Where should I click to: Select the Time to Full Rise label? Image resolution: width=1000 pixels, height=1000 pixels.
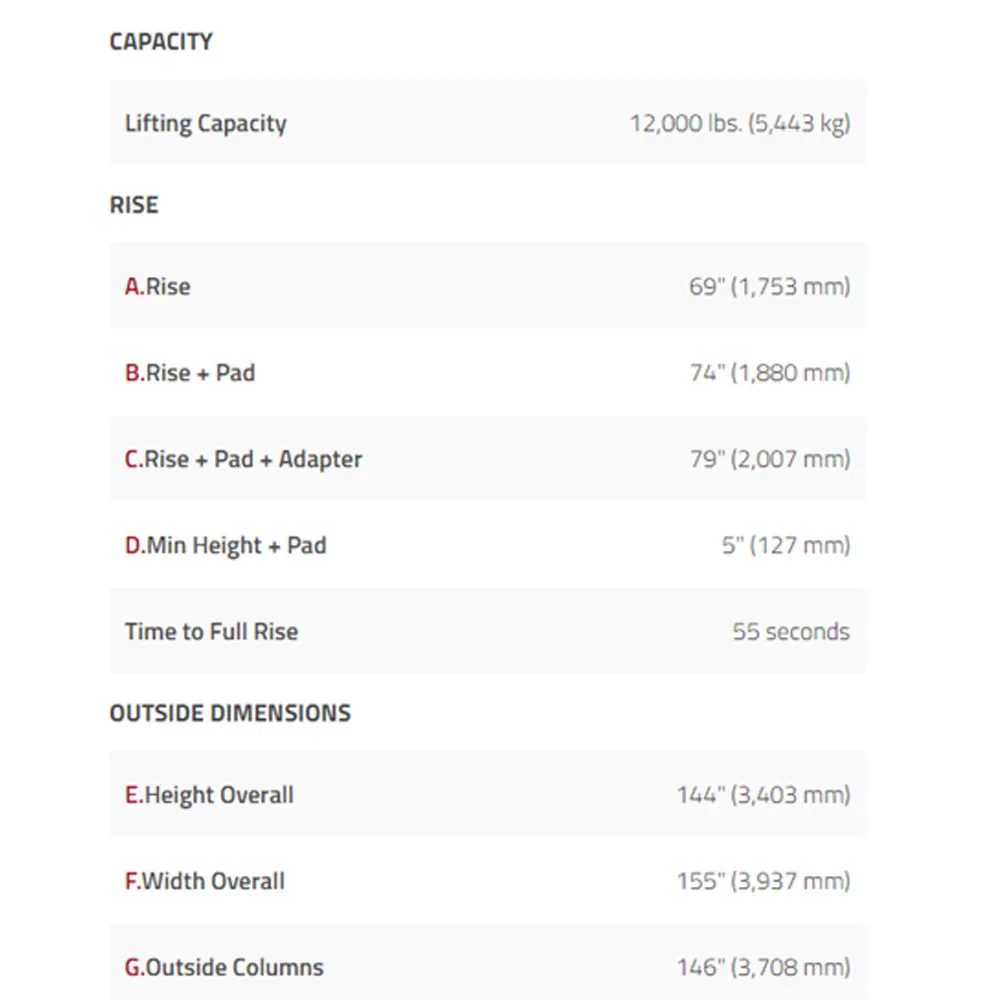(211, 631)
